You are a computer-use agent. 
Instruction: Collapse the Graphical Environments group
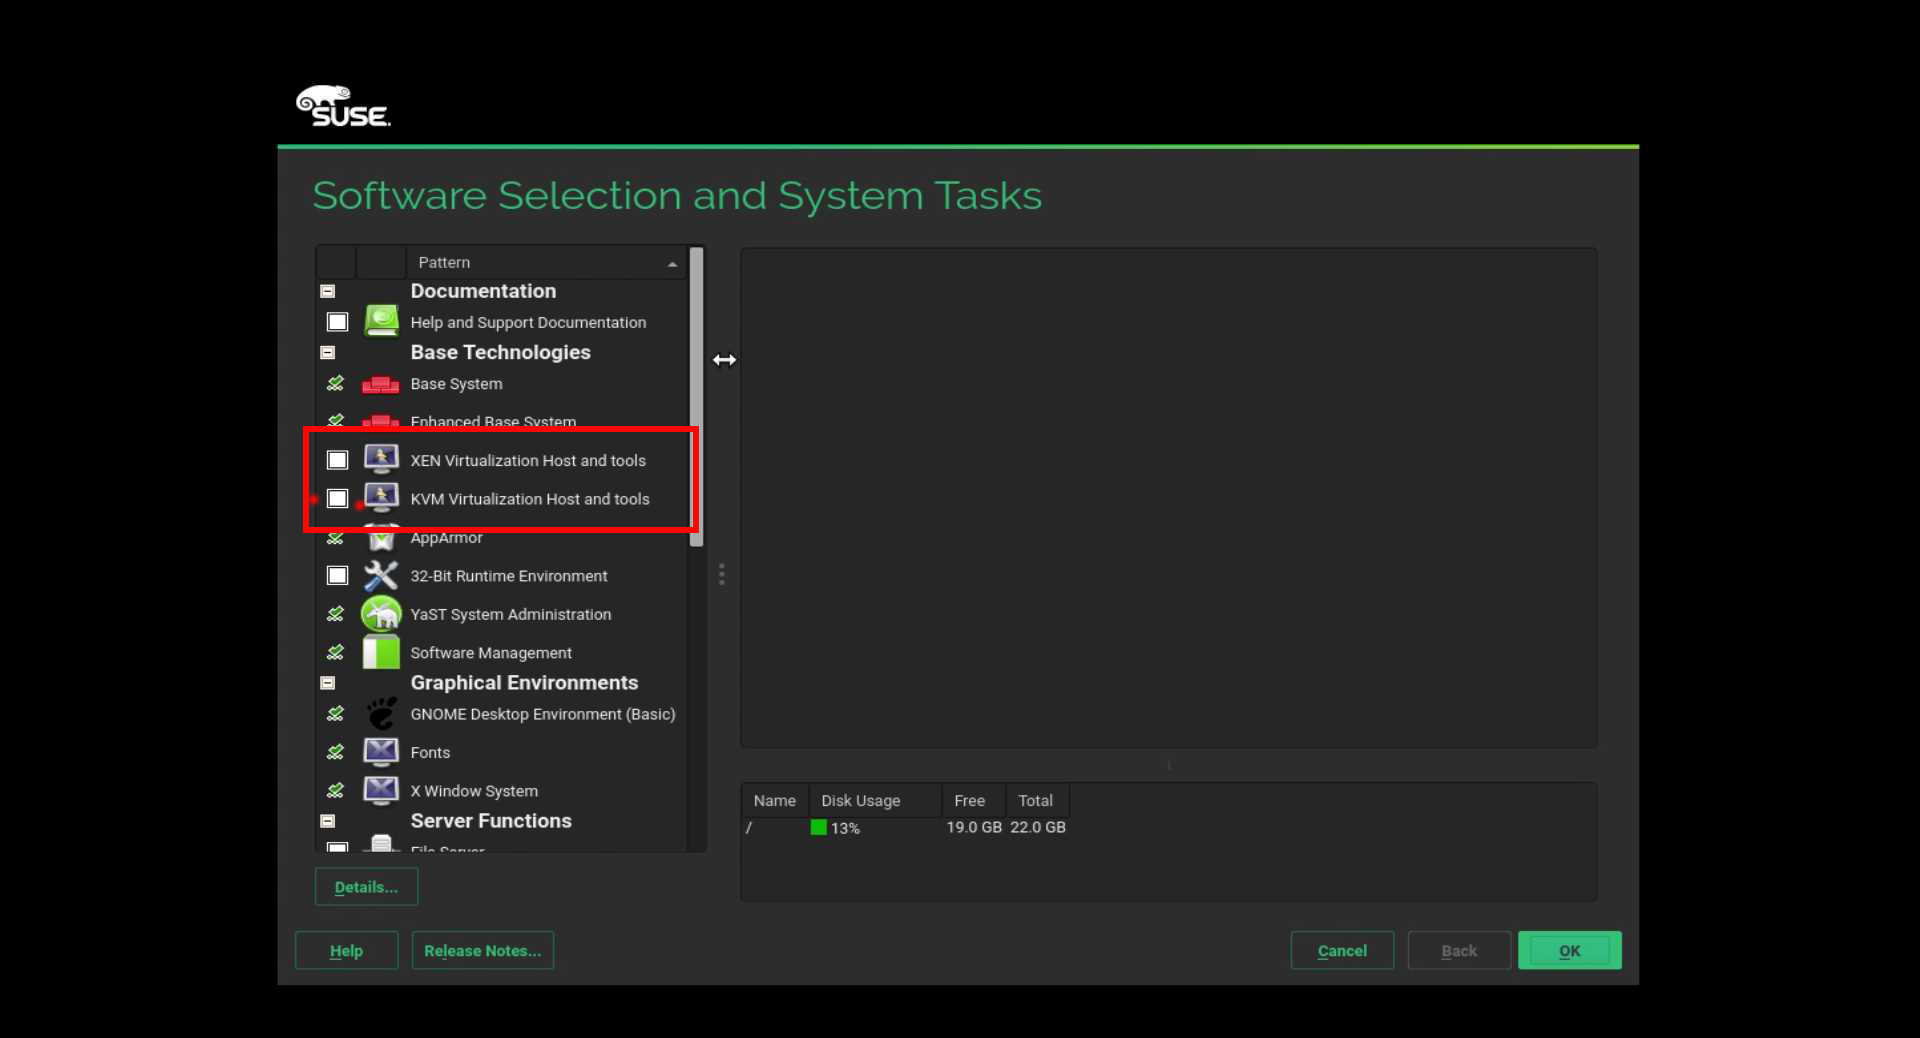(x=327, y=683)
